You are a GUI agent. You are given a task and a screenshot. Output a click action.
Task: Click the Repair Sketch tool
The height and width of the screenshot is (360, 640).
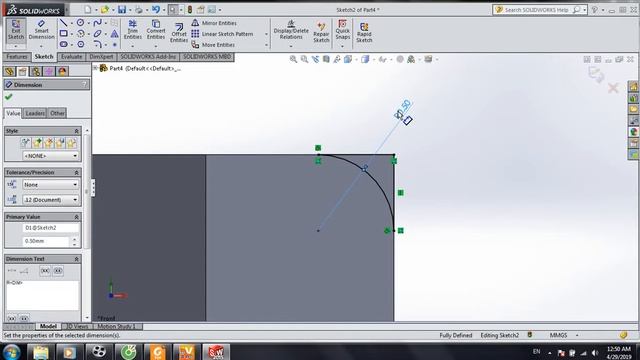pos(321,32)
